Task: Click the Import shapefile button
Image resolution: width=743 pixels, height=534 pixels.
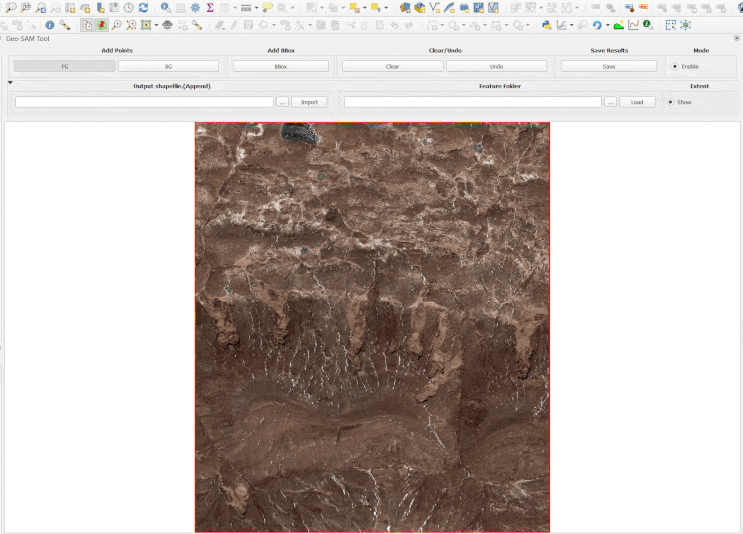Action: pos(309,102)
